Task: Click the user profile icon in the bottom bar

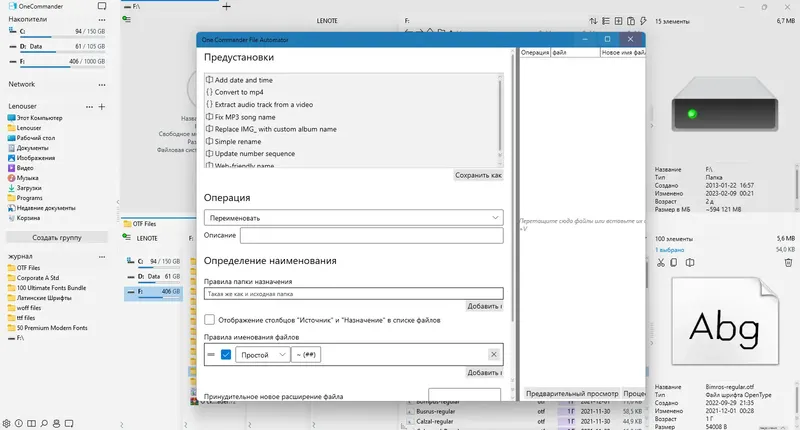Action: click(x=57, y=423)
